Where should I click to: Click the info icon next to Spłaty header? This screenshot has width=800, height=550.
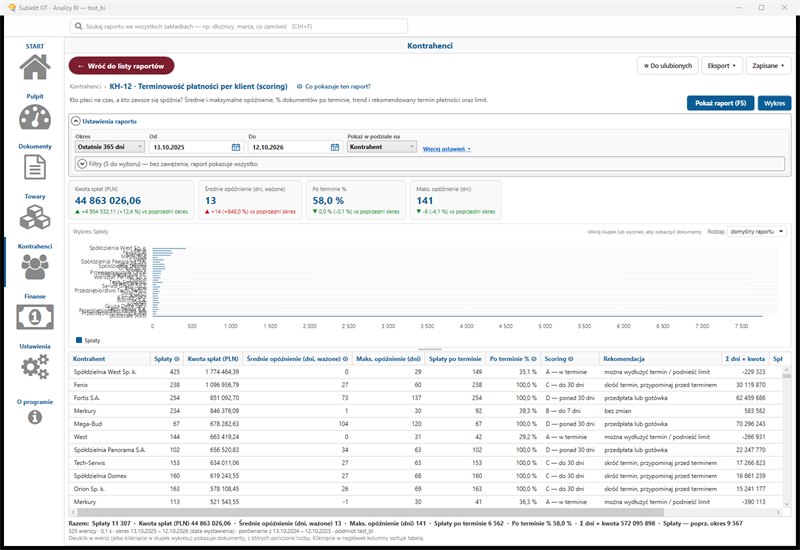[177, 359]
